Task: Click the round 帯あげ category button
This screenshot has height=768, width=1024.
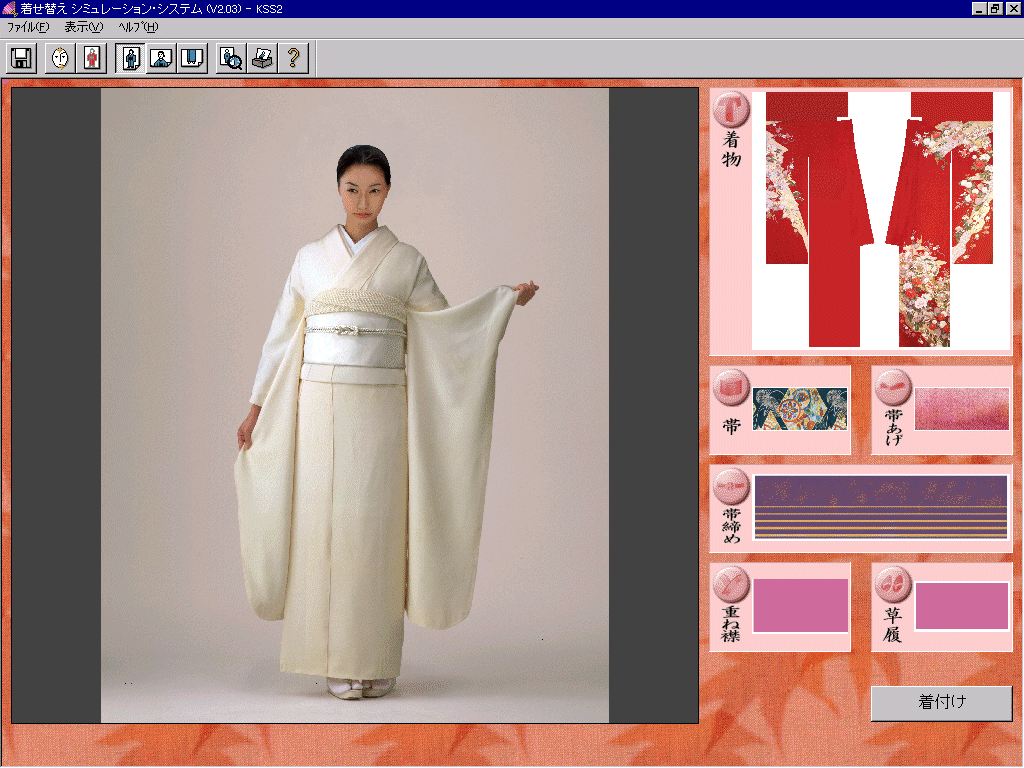Action: [893, 387]
